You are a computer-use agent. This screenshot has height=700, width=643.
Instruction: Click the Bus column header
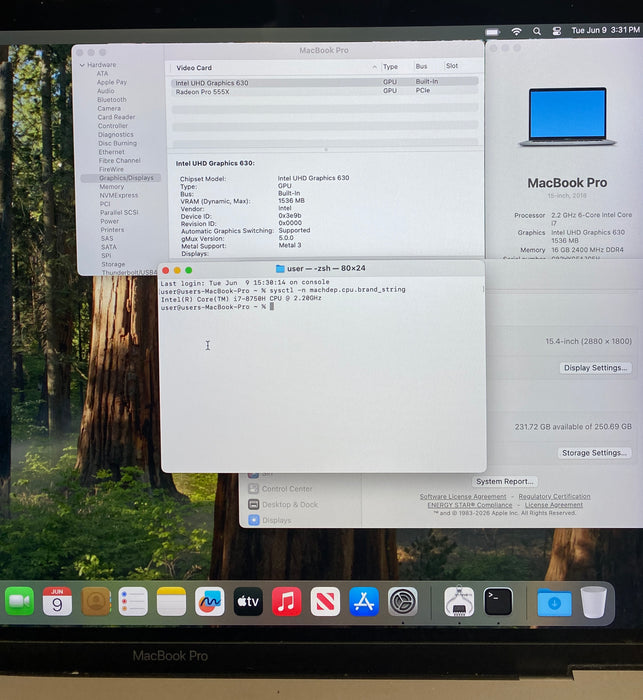tap(421, 66)
